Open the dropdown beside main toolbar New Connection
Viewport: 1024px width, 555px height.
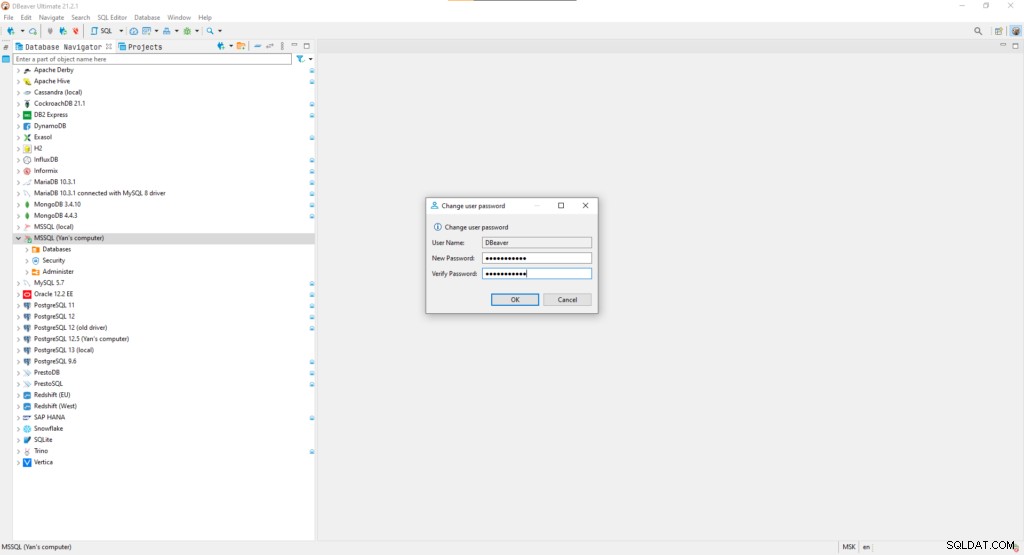point(22,31)
